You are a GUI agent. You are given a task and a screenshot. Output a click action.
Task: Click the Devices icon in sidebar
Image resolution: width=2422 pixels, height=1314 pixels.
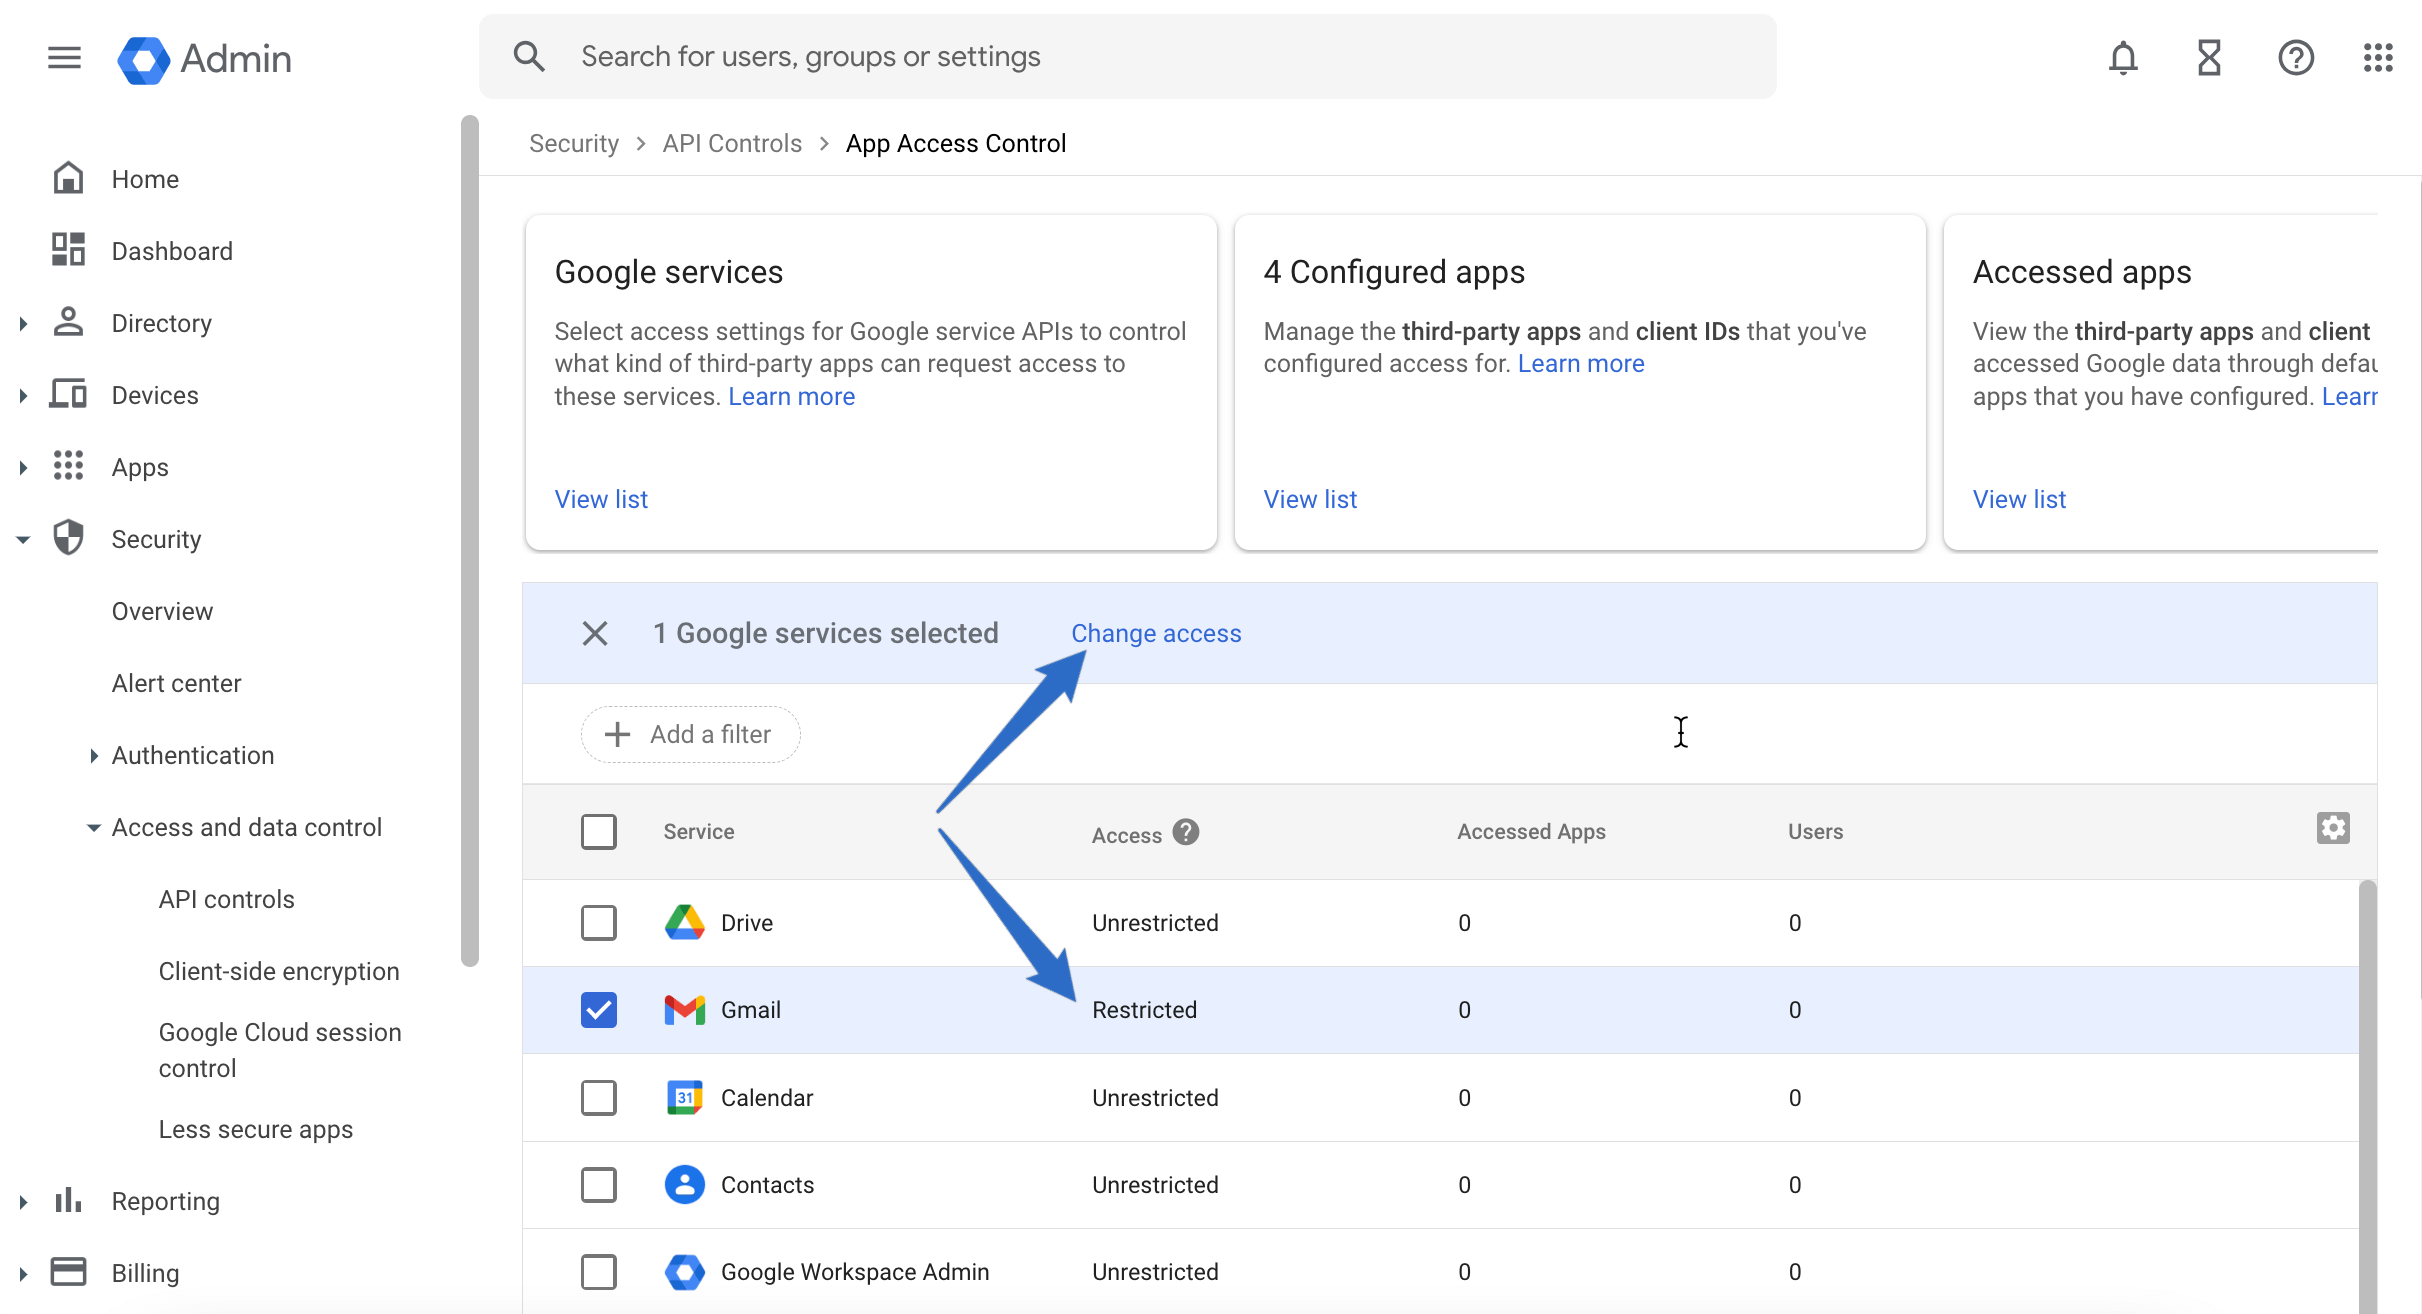click(68, 394)
